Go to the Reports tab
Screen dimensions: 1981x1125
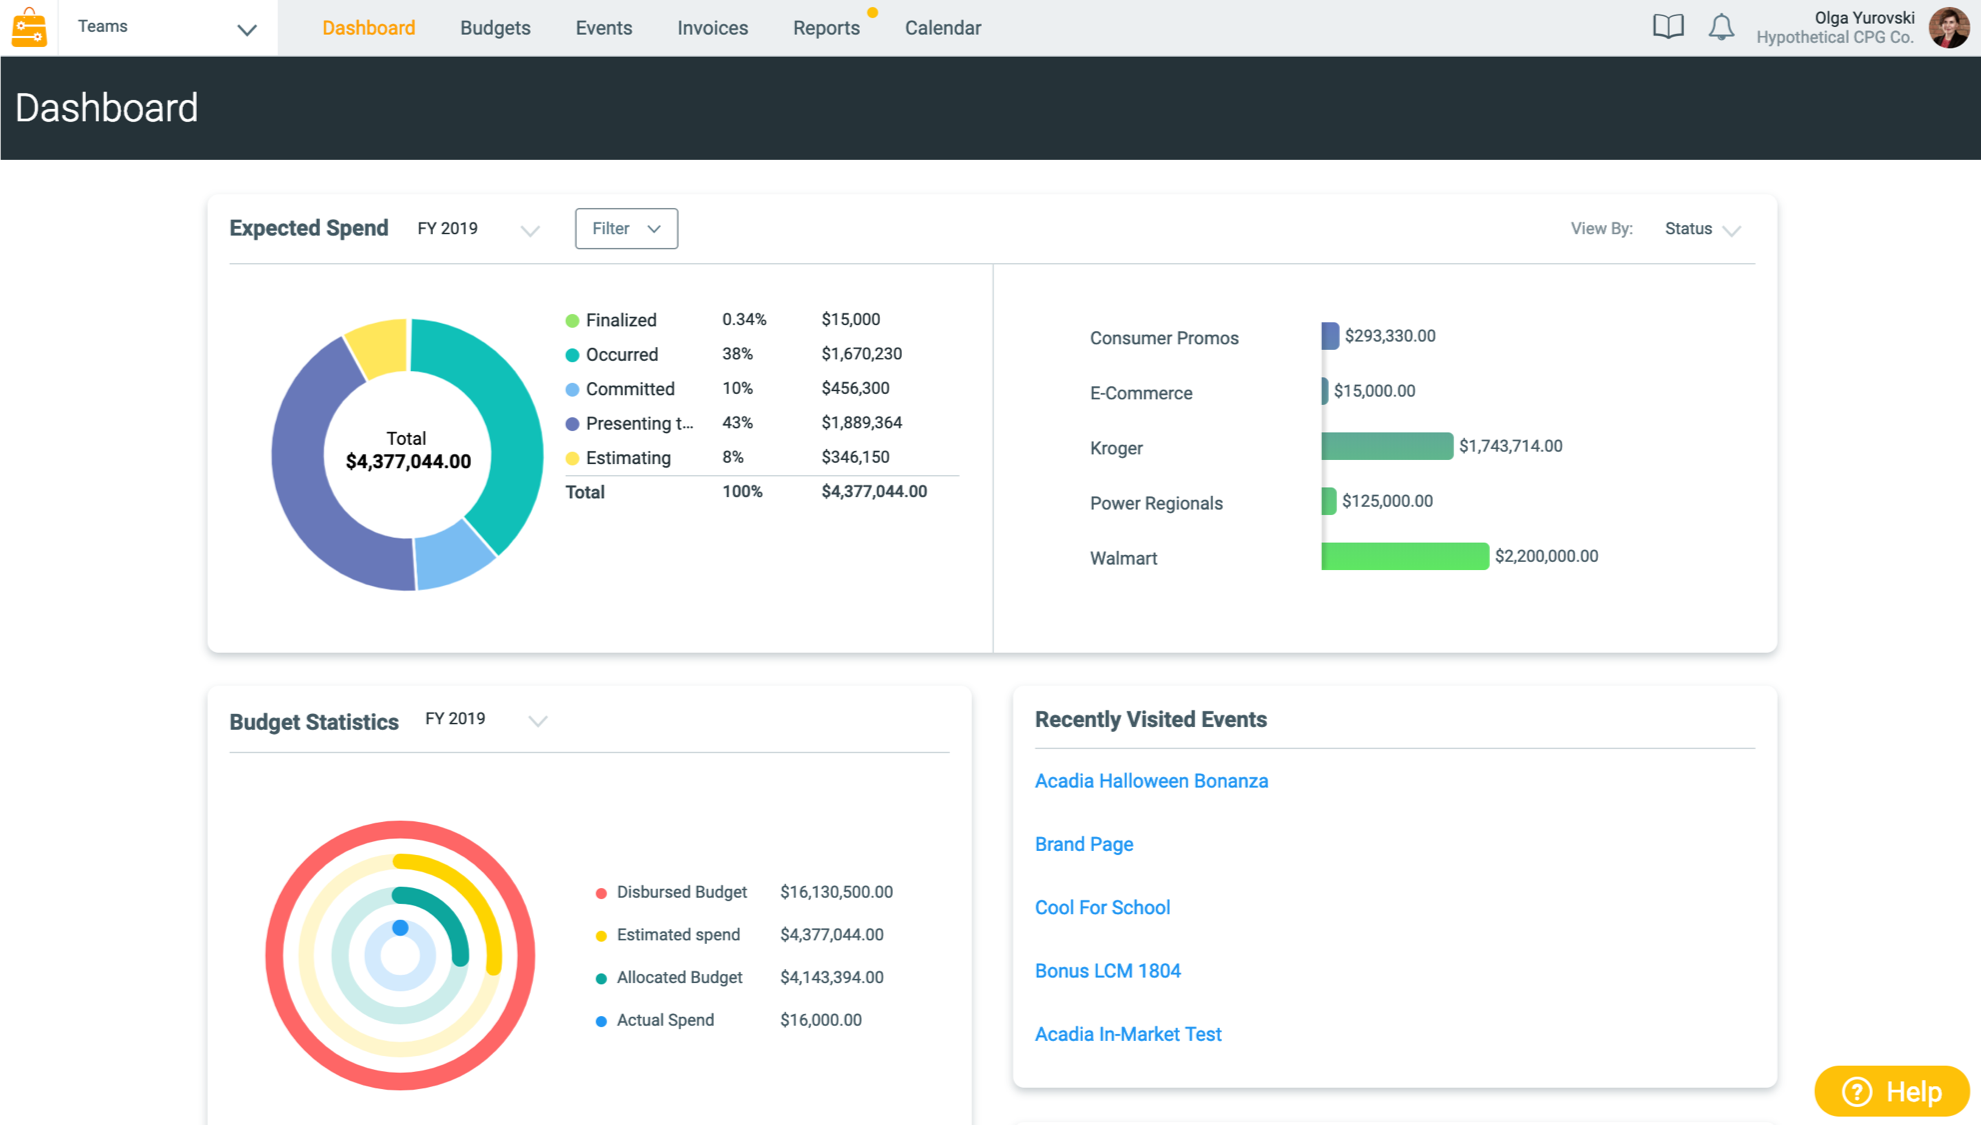(826, 28)
